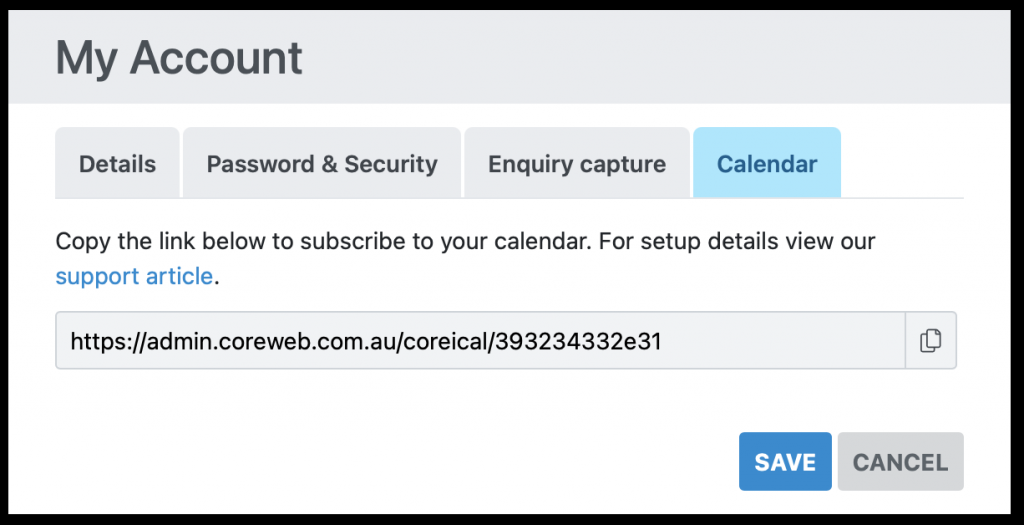Go to Password & Security settings
This screenshot has height=525, width=1024.
(322, 164)
